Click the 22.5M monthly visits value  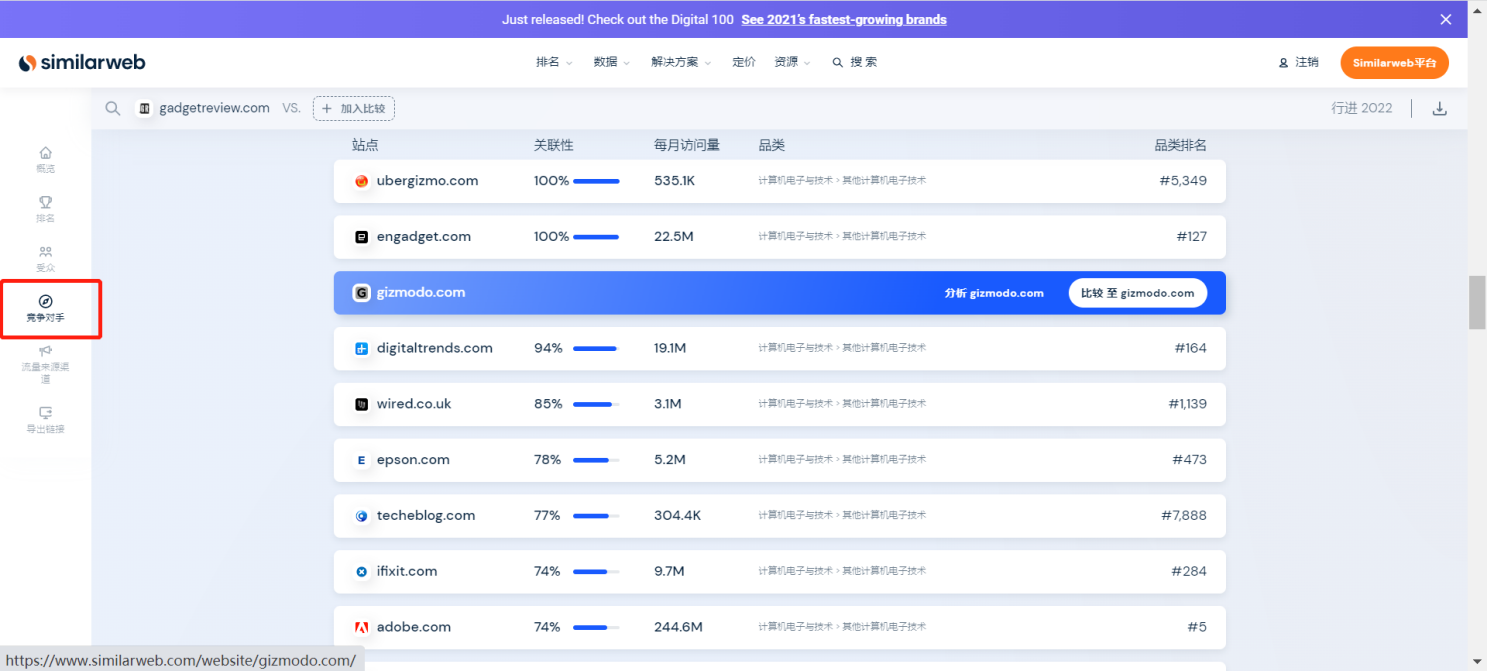coord(673,237)
